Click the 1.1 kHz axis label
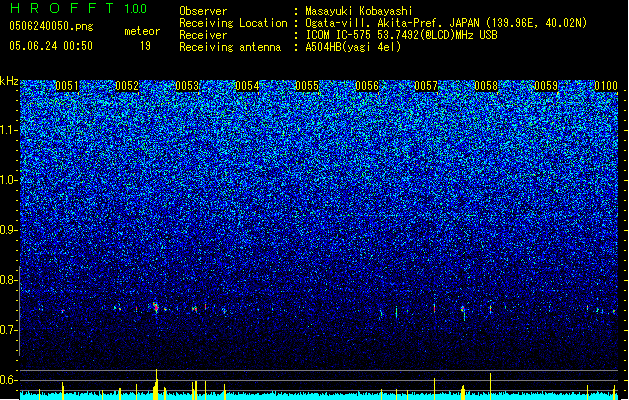 9,130
